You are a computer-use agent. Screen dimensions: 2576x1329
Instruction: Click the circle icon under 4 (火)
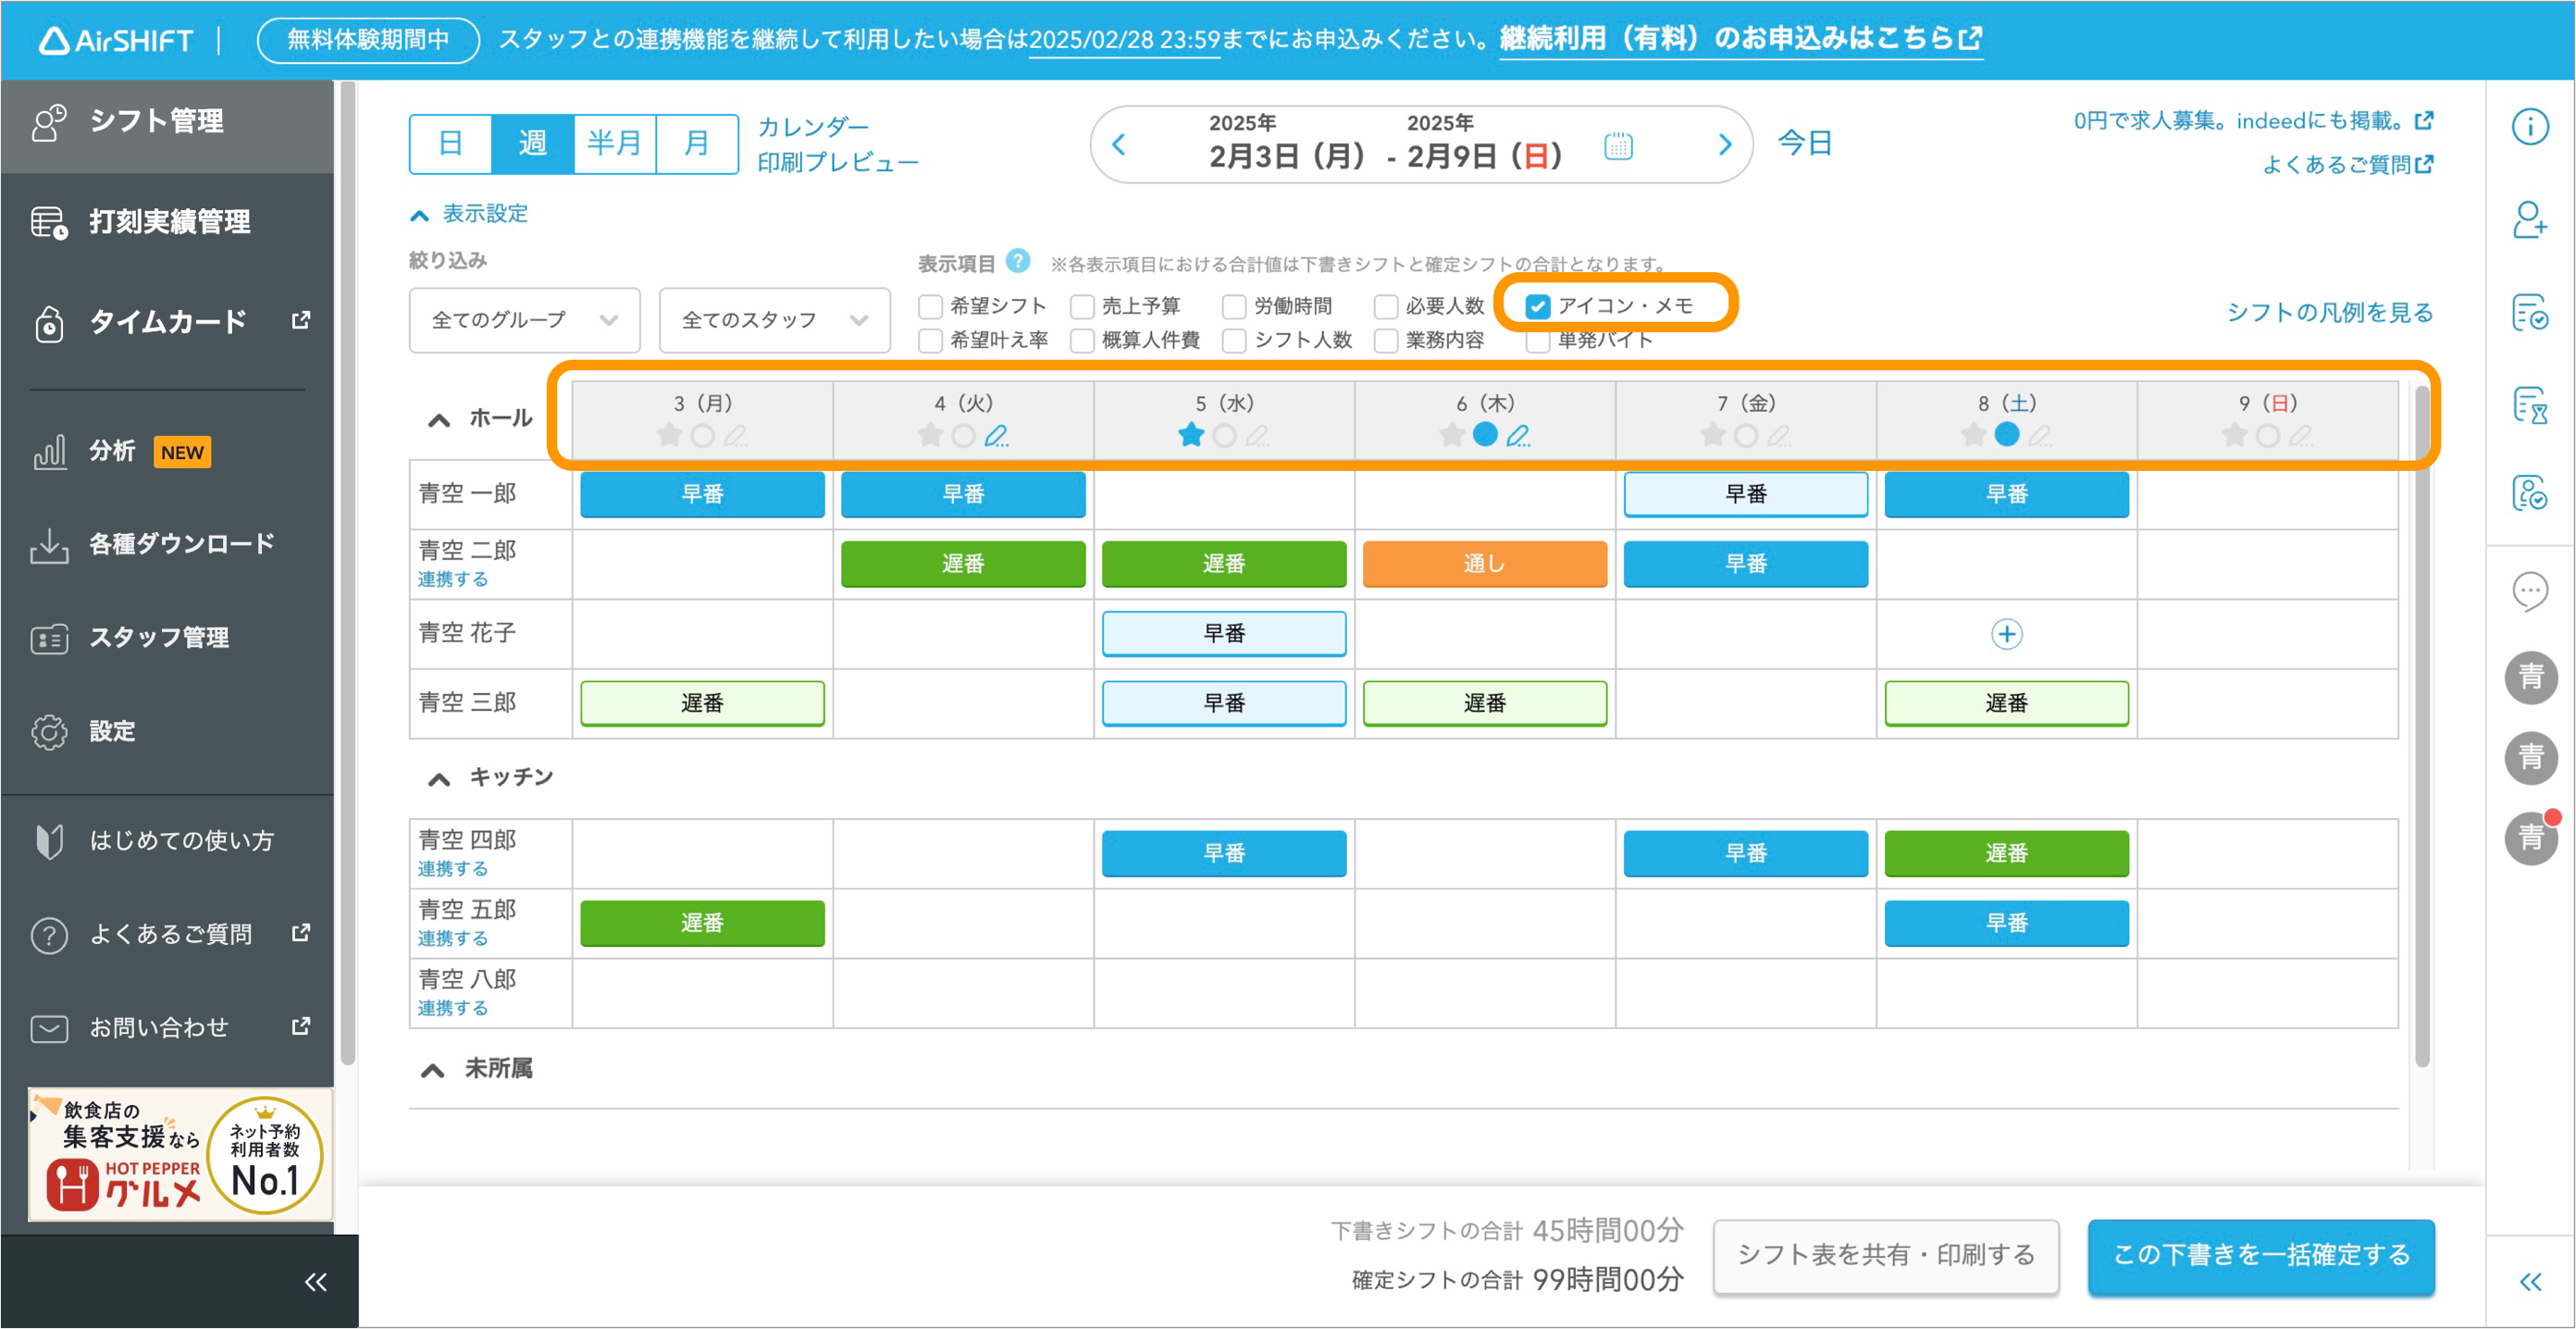(x=963, y=436)
